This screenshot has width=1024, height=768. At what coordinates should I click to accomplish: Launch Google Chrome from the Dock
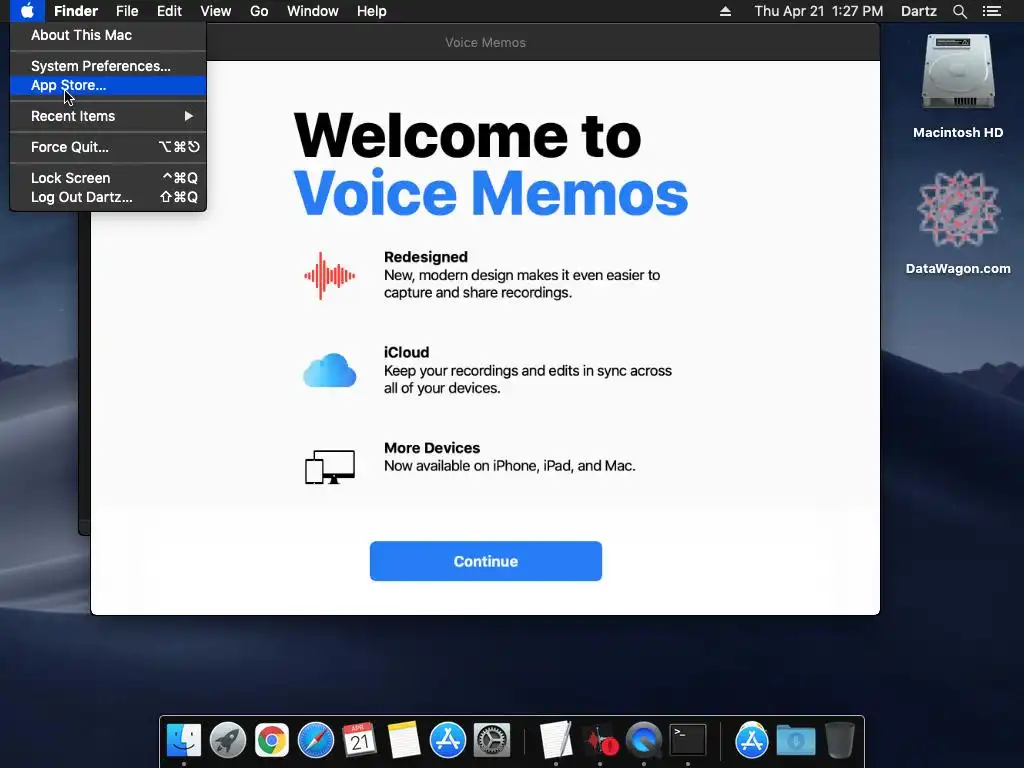click(272, 740)
